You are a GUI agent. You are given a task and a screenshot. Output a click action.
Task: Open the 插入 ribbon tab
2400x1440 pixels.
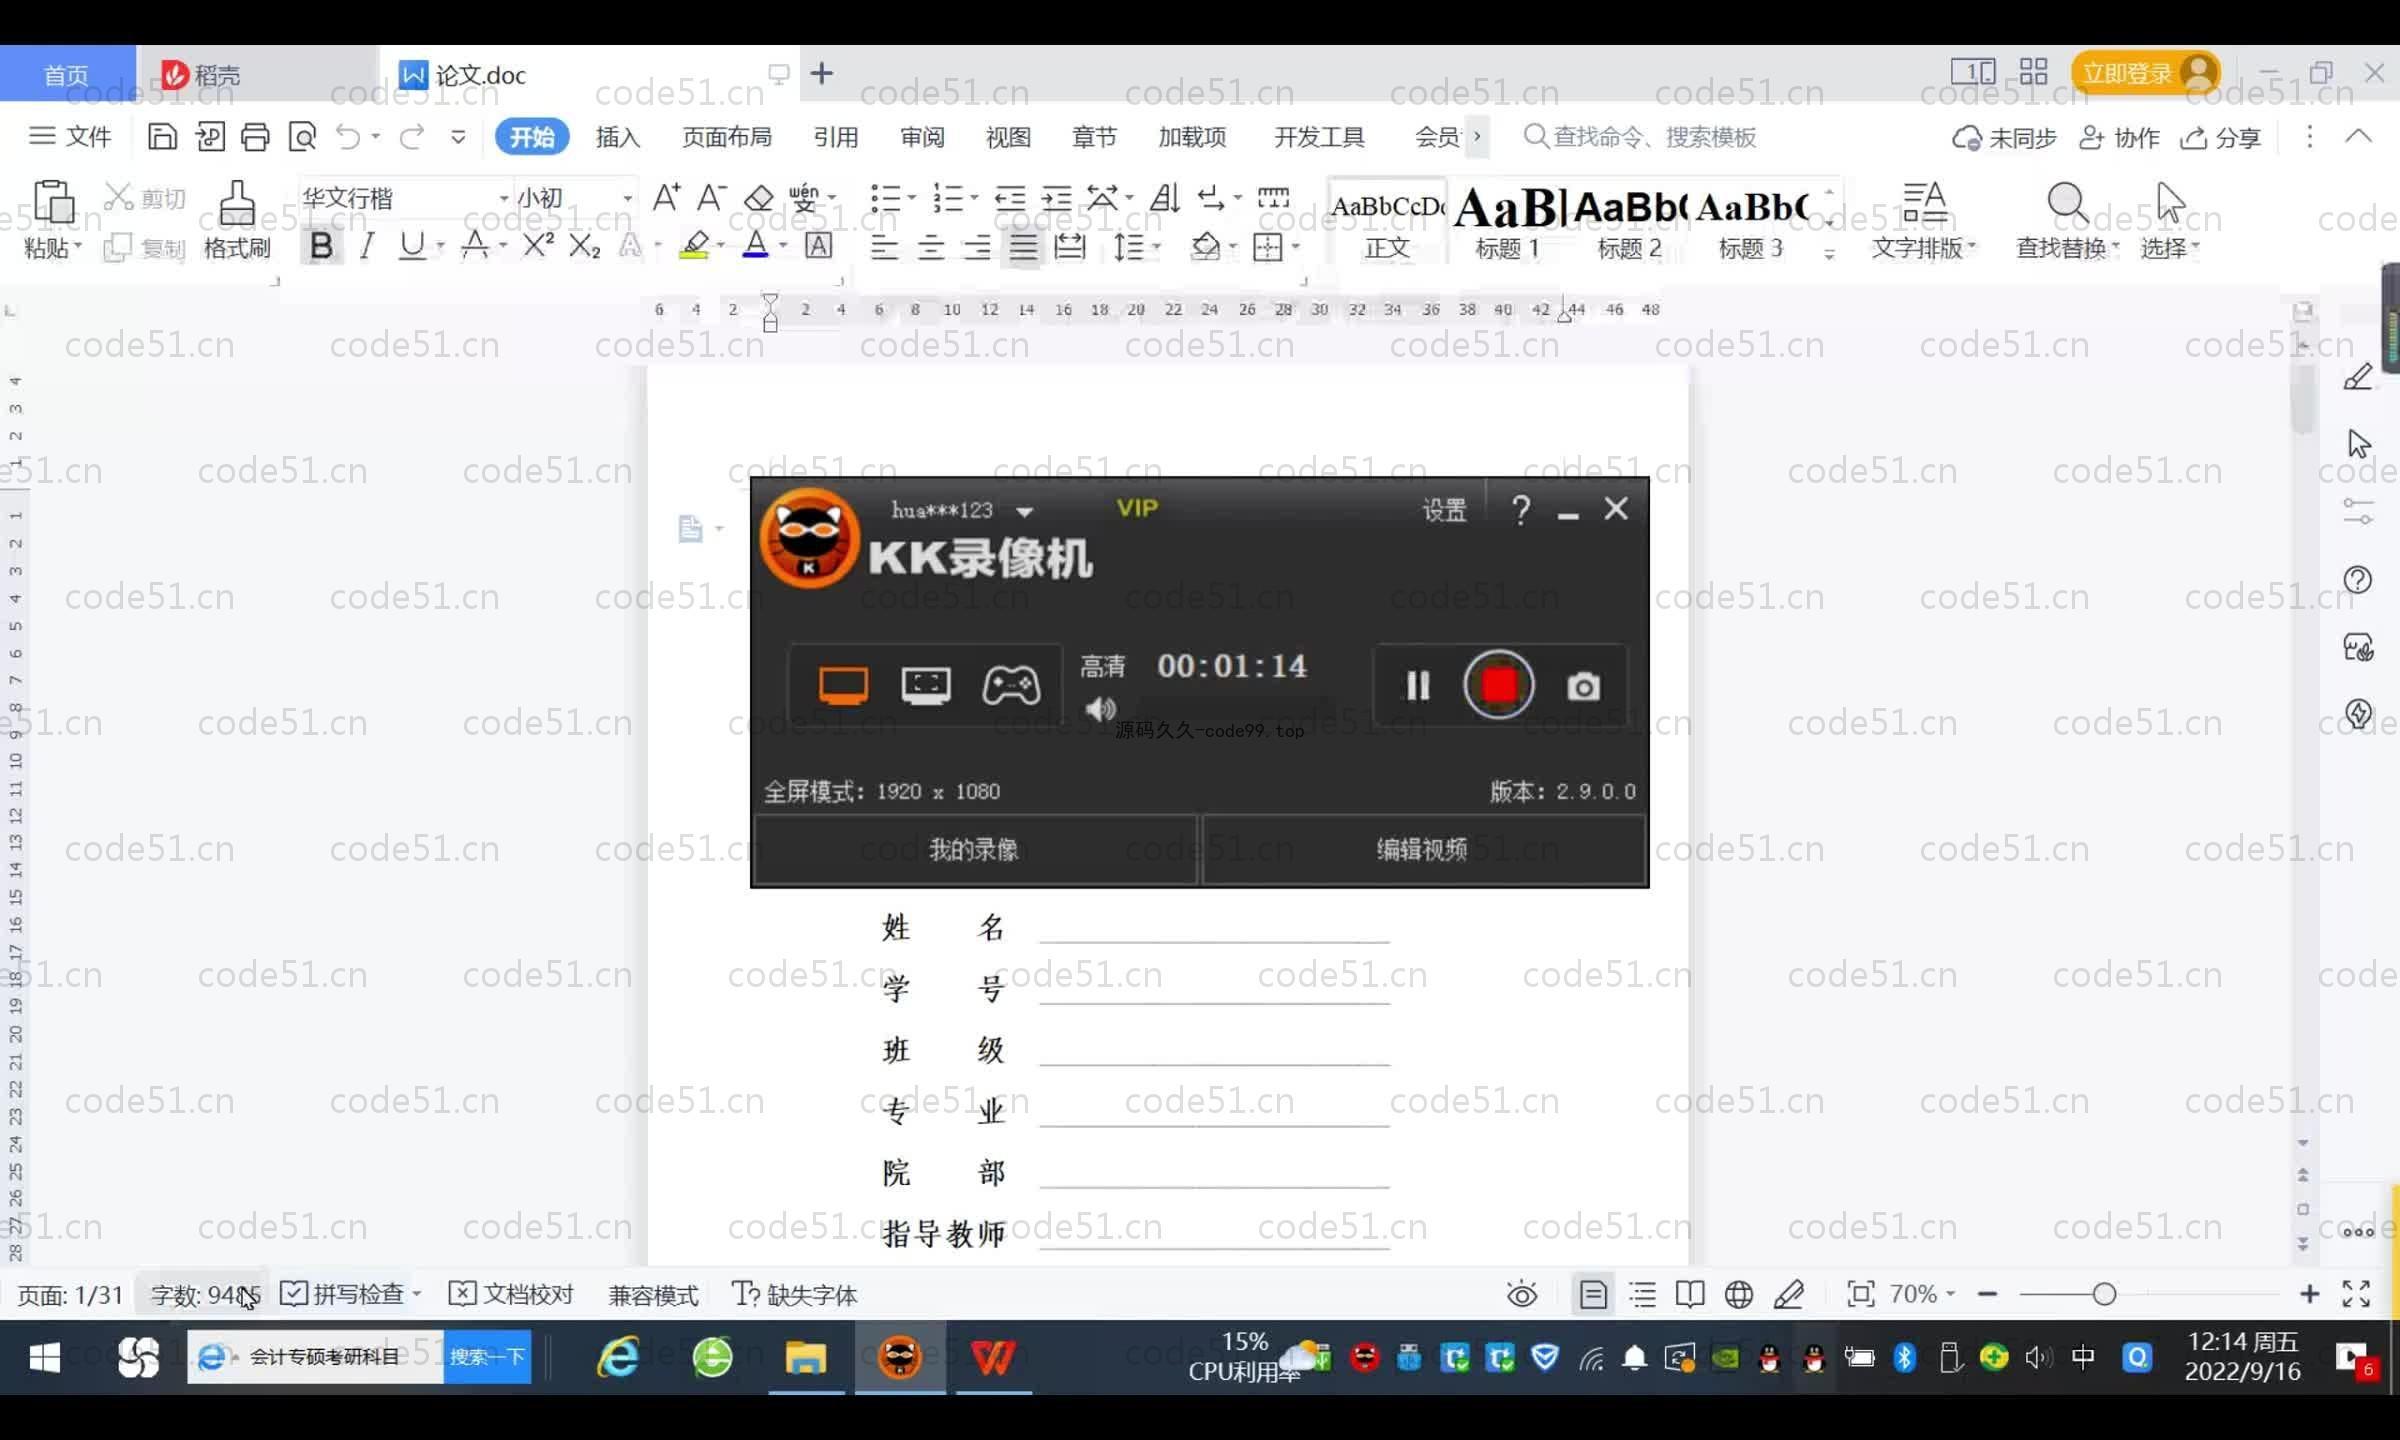(x=618, y=137)
